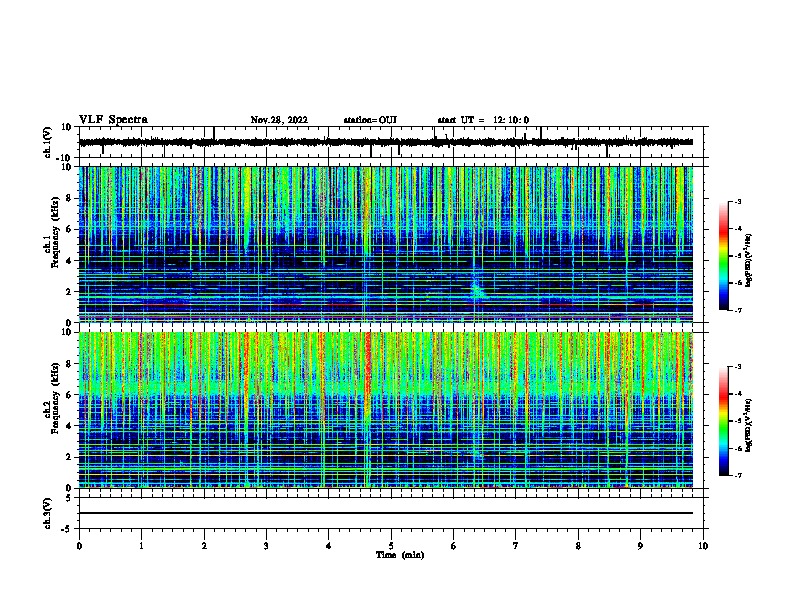Click the bright burst near 2 kHz in ch.1 spectrogram
The image size is (792, 612).
click(476, 289)
